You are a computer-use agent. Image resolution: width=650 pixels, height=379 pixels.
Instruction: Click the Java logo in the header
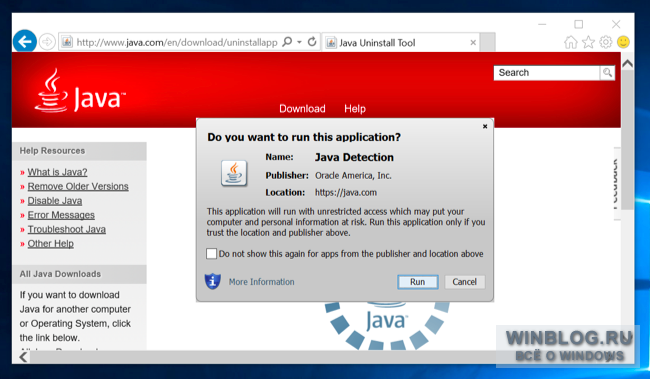click(x=80, y=91)
